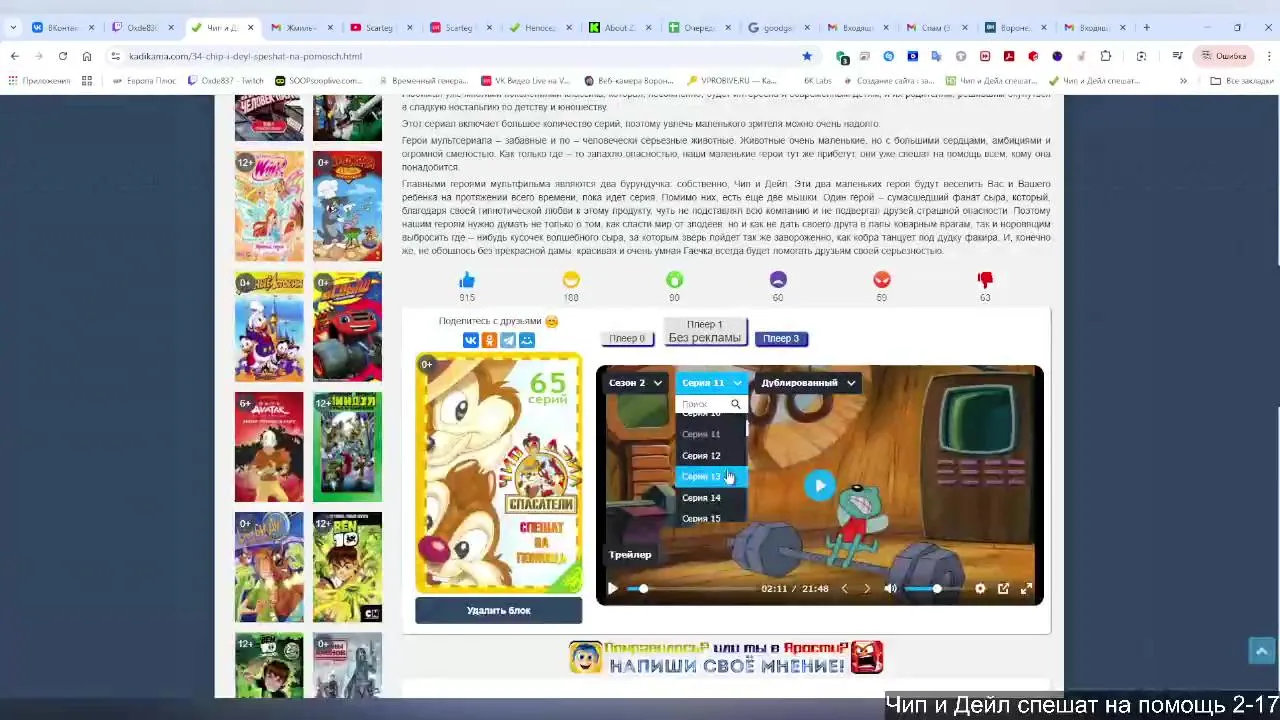
Task: Click the red angry face reaction
Action: click(882, 280)
